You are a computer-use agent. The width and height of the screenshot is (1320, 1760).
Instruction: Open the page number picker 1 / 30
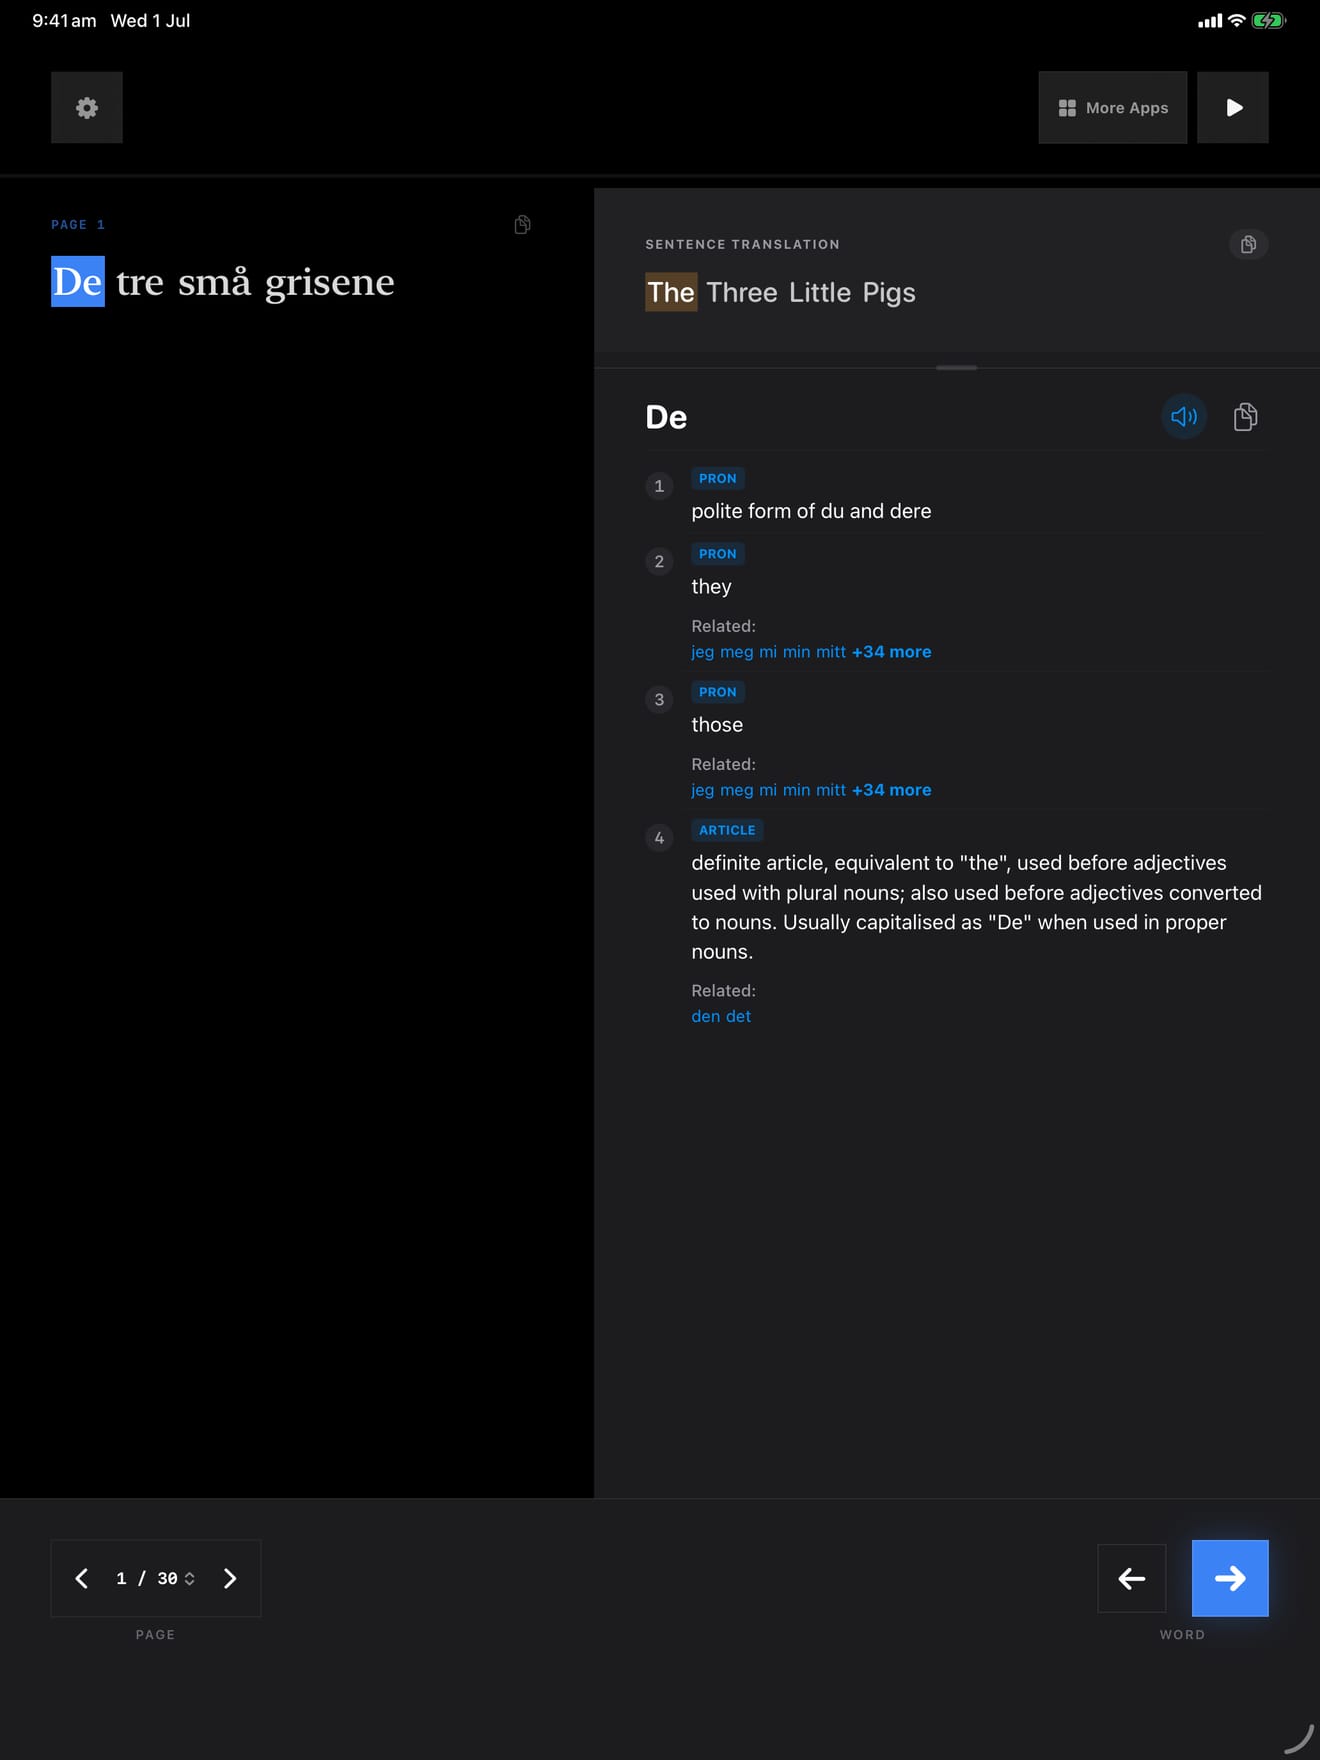click(155, 1578)
